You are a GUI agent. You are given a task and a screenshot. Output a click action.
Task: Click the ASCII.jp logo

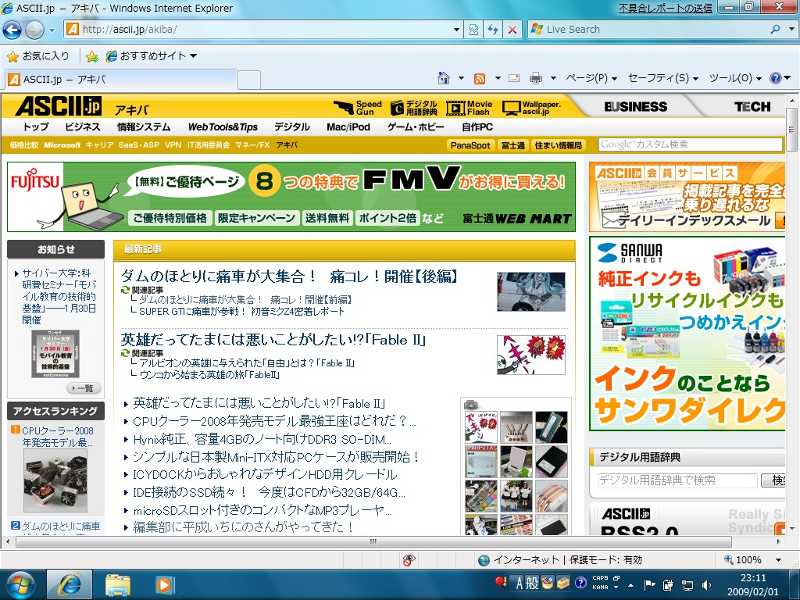point(59,106)
